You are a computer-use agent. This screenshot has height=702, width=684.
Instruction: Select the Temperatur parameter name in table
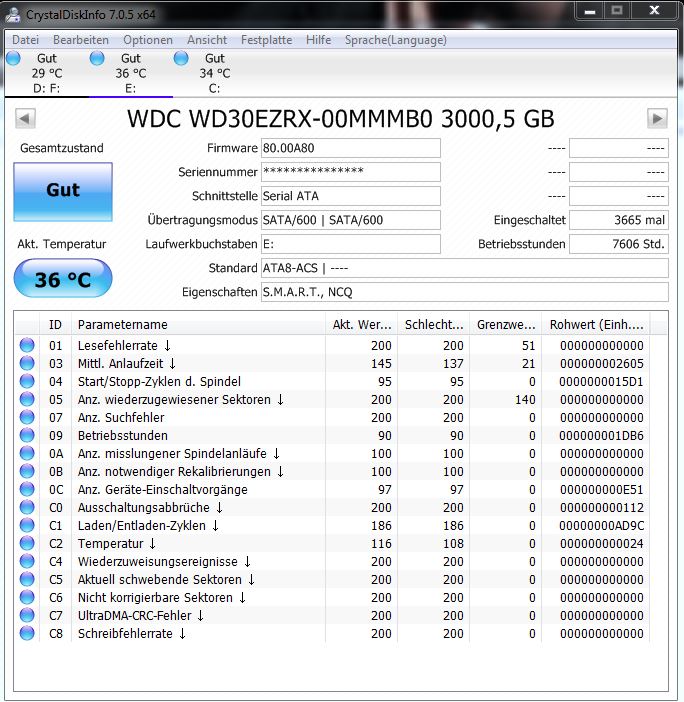116,544
